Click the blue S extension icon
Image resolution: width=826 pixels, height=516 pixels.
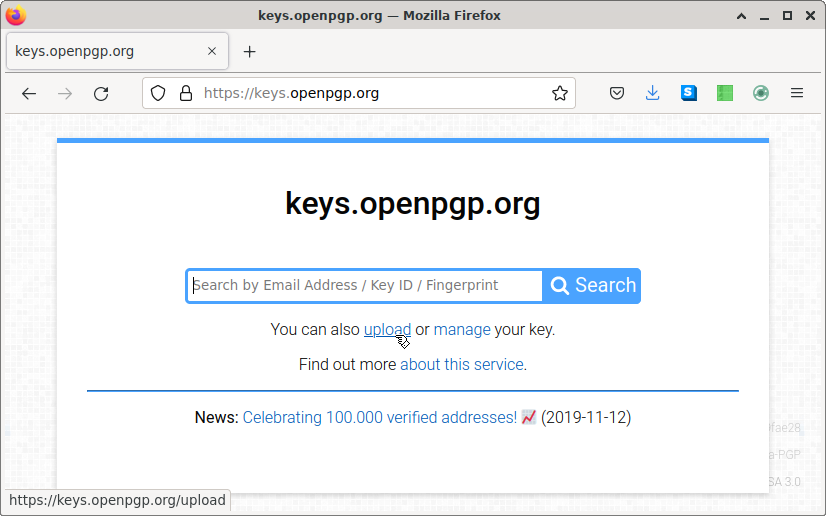click(x=689, y=93)
